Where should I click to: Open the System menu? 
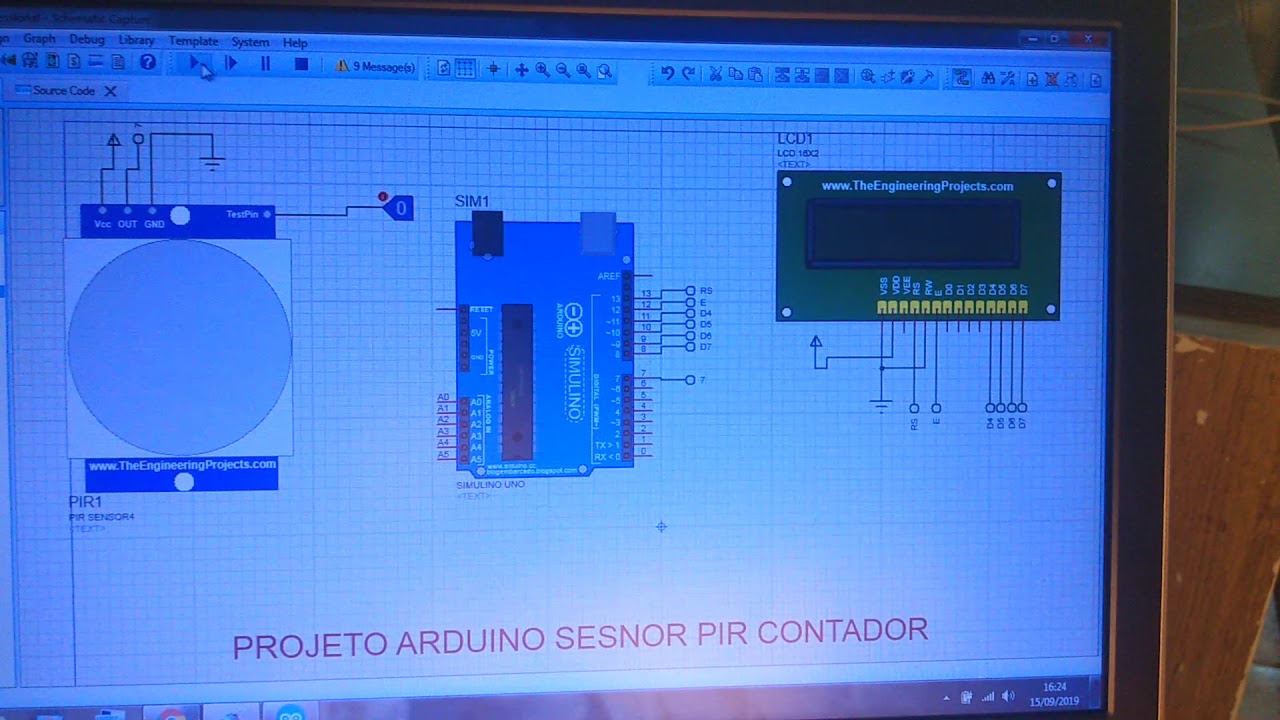250,42
